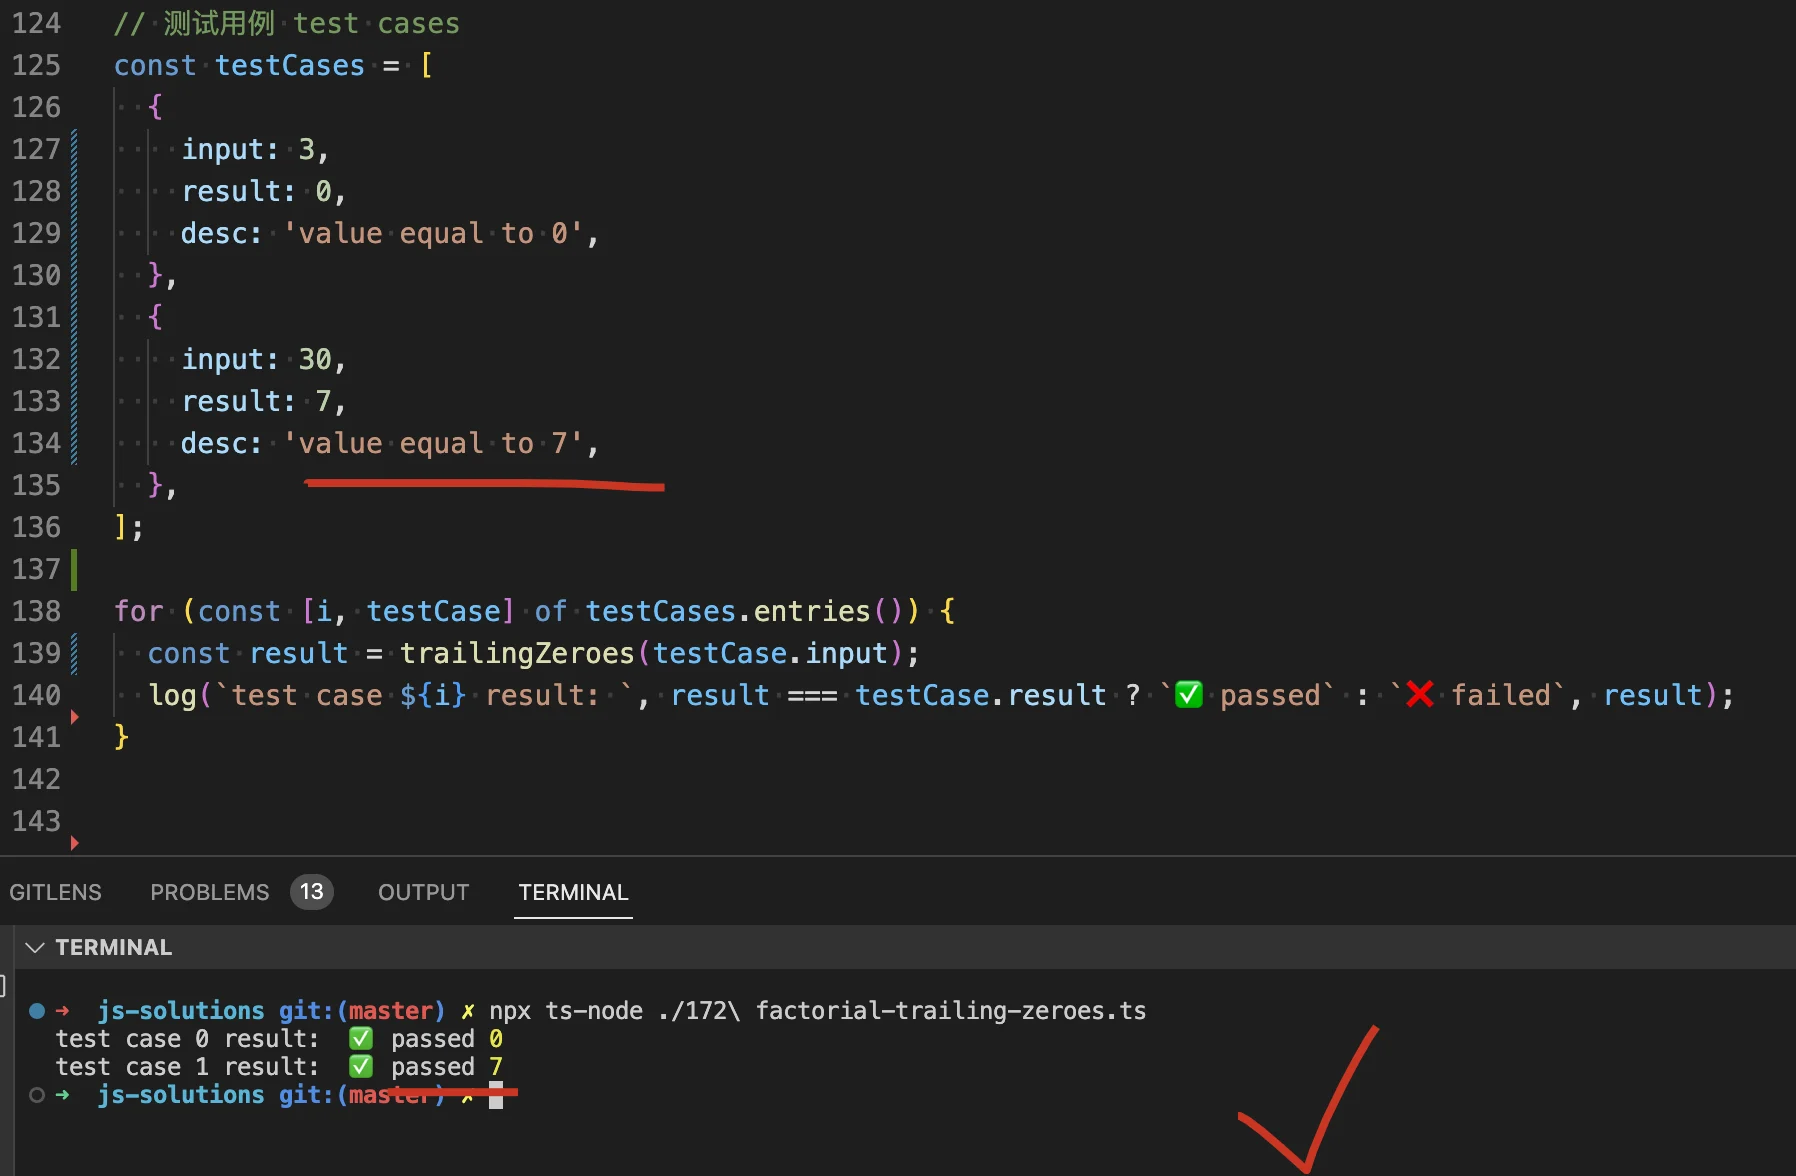This screenshot has width=1796, height=1176.
Task: Click 'js-solutions' in the first terminal prompt
Action: tap(181, 1011)
